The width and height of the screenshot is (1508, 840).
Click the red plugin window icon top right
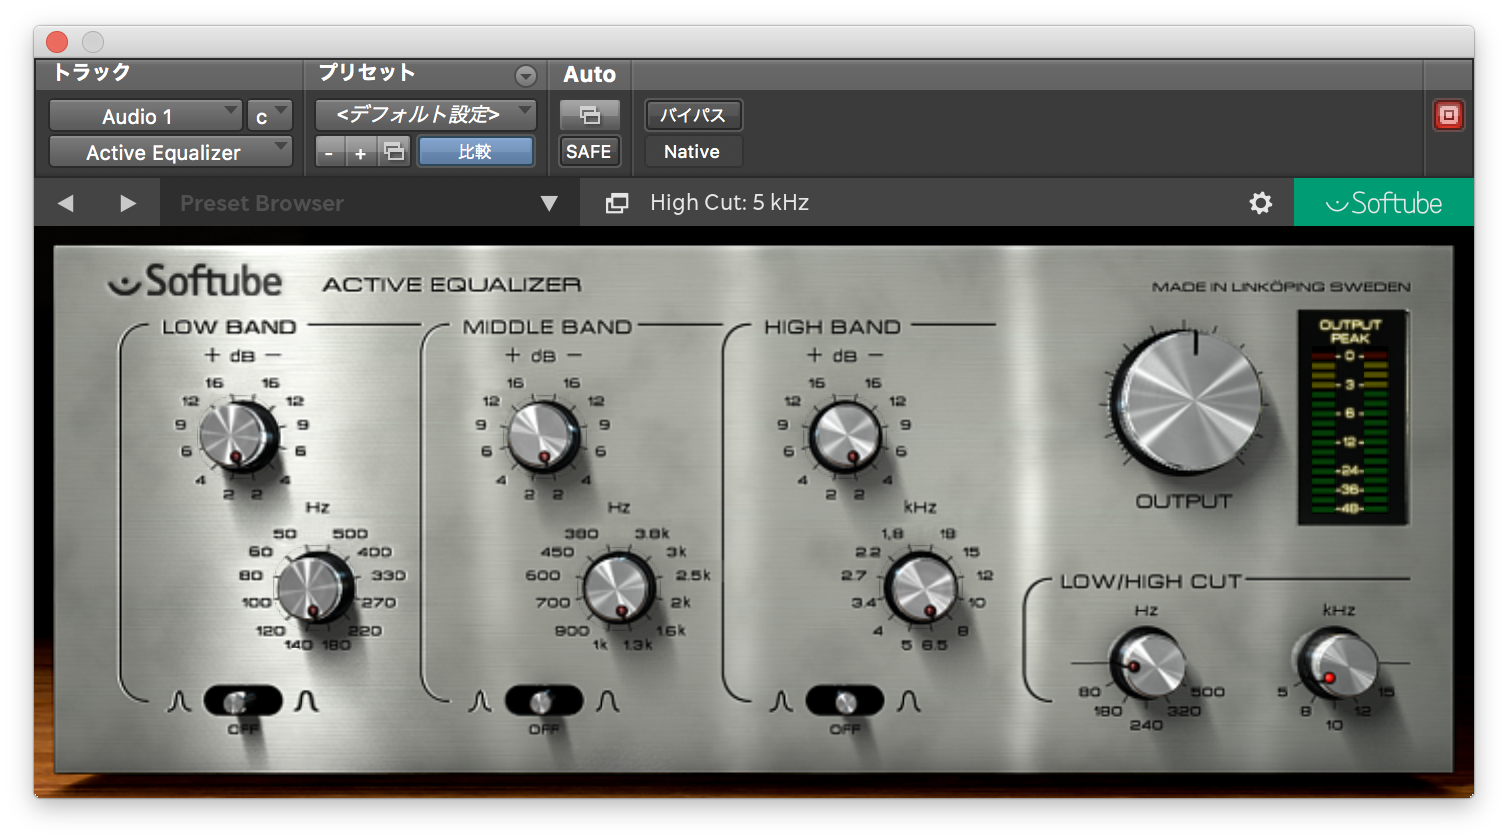point(1448,114)
